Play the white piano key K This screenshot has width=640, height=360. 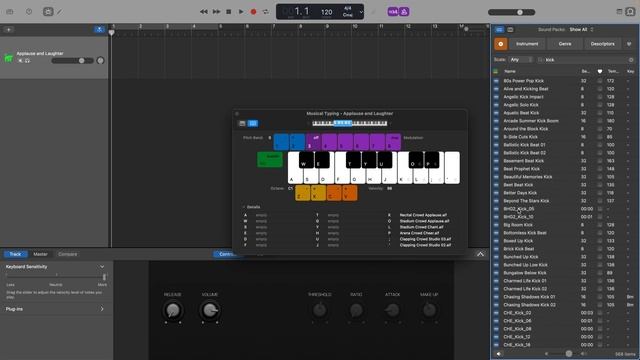(x=403, y=177)
